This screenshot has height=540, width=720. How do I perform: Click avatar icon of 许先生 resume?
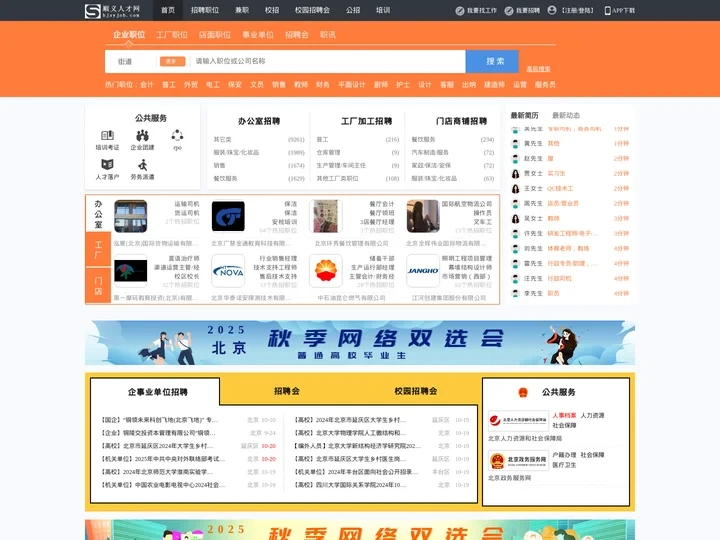[x=516, y=234]
